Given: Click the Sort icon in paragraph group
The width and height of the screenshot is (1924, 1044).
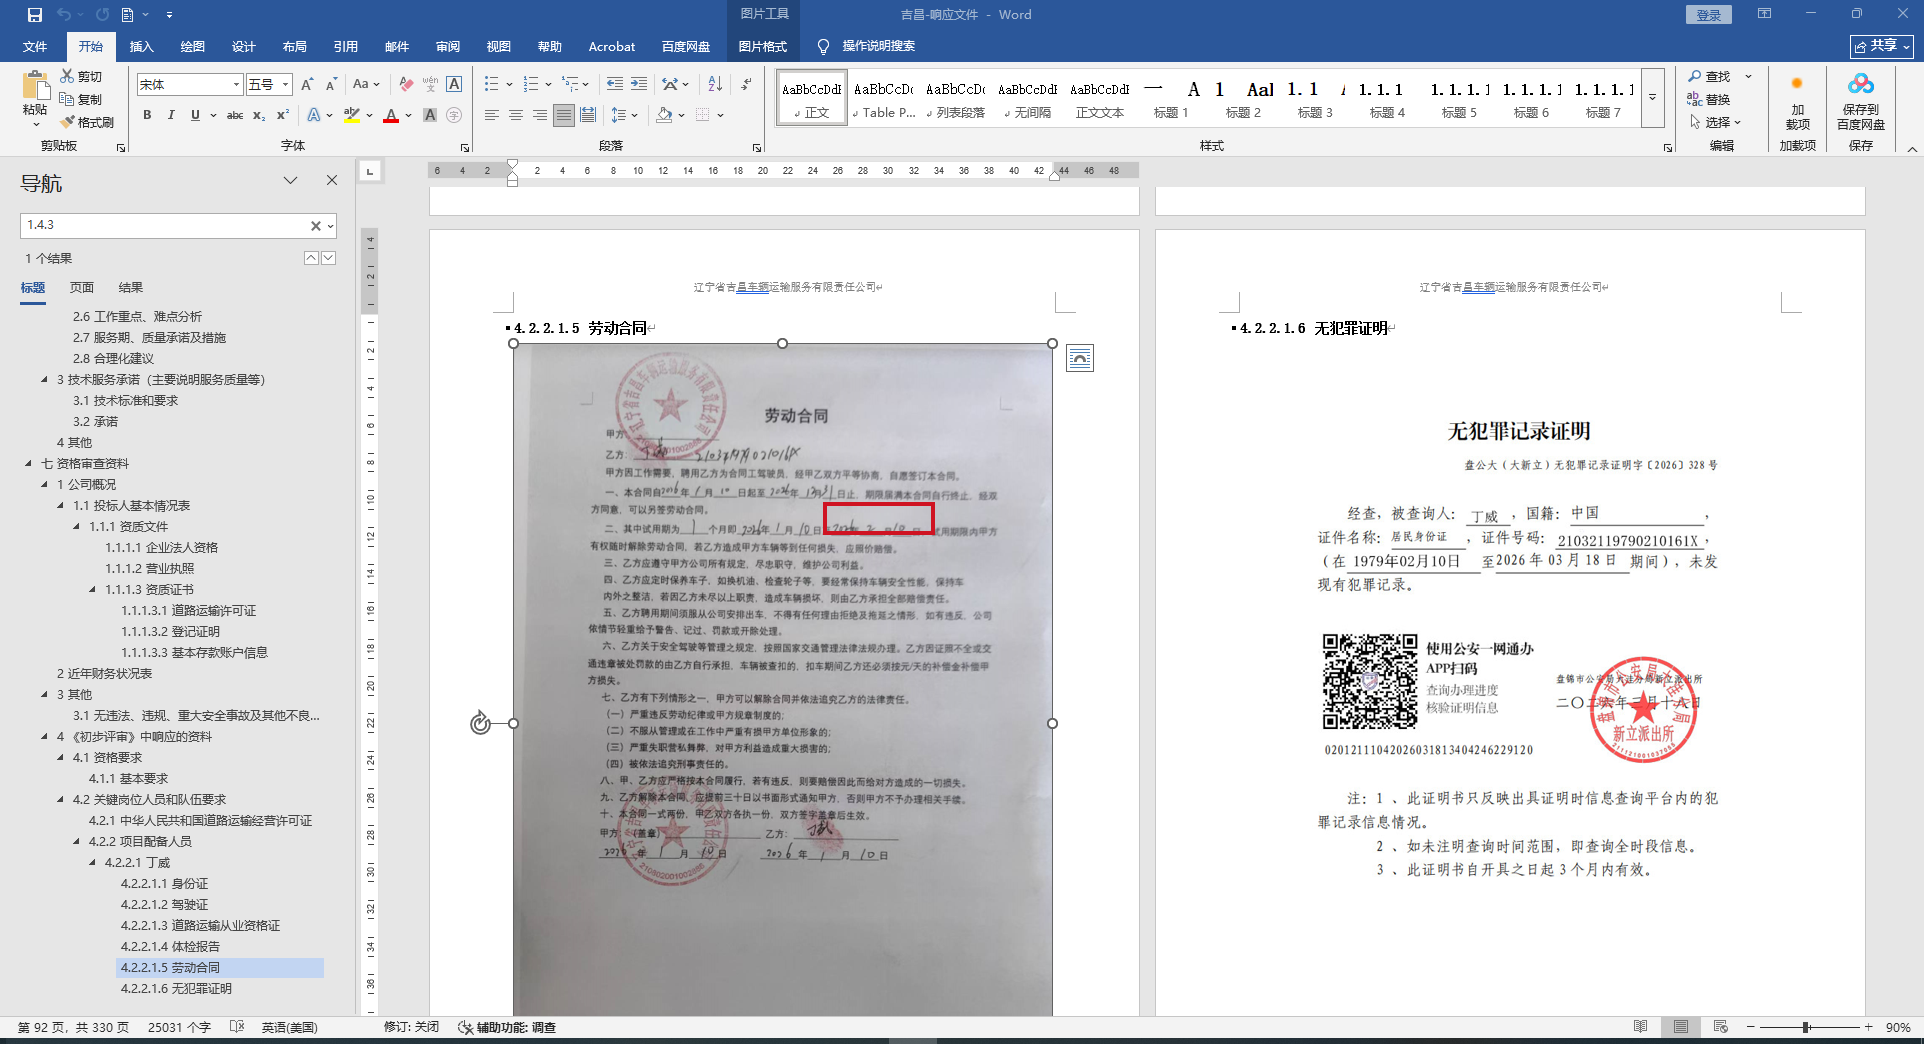Looking at the screenshot, I should (715, 84).
